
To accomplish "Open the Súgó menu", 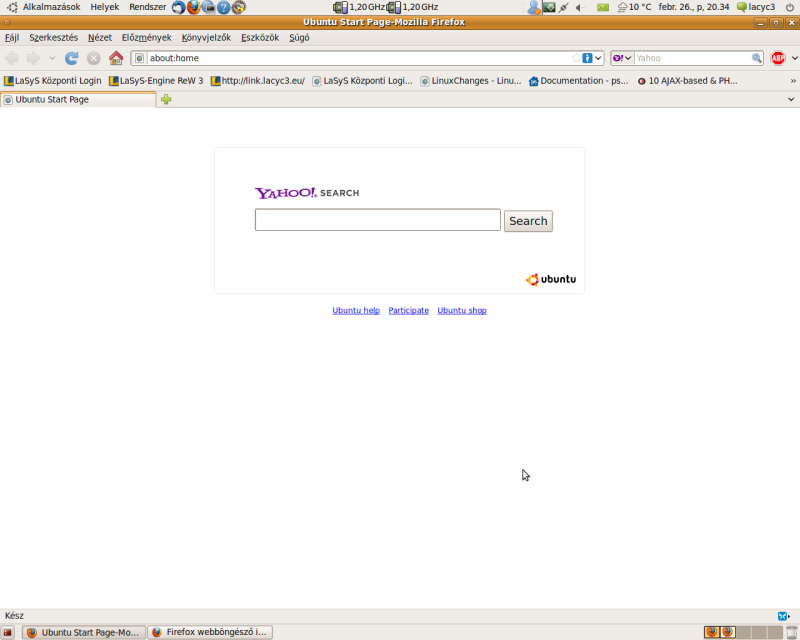I will [x=299, y=38].
